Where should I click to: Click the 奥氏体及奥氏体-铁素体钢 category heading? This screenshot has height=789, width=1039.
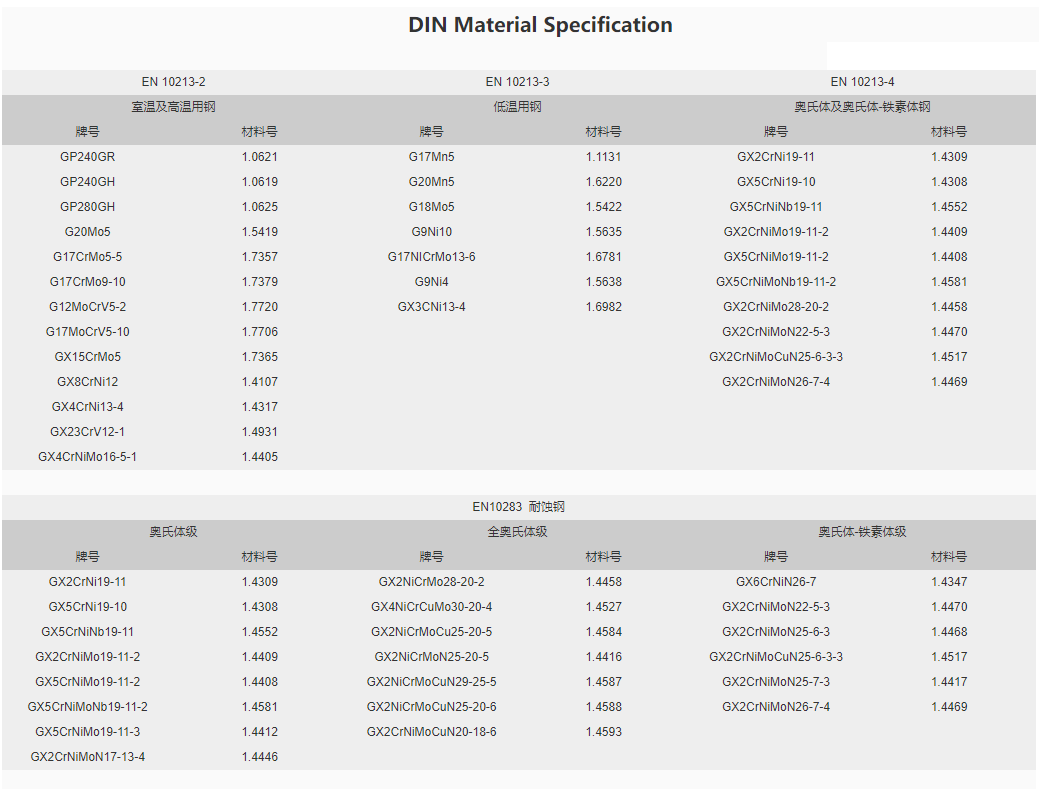(x=862, y=107)
